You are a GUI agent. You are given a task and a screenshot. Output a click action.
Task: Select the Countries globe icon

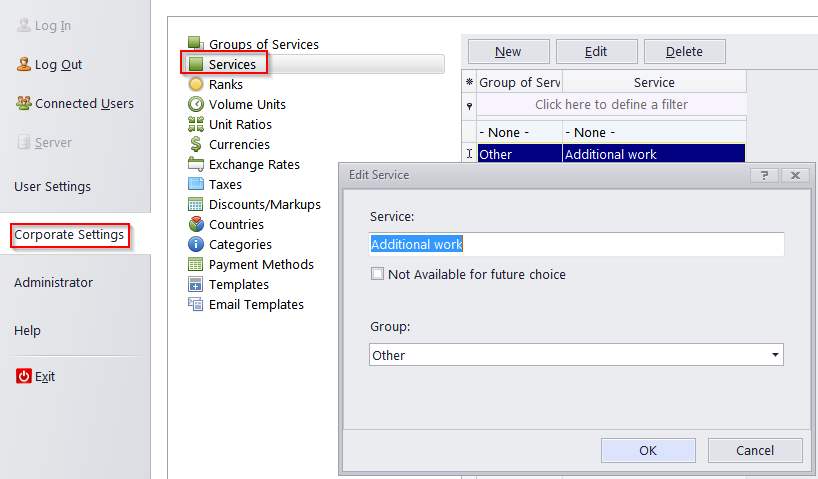point(196,224)
